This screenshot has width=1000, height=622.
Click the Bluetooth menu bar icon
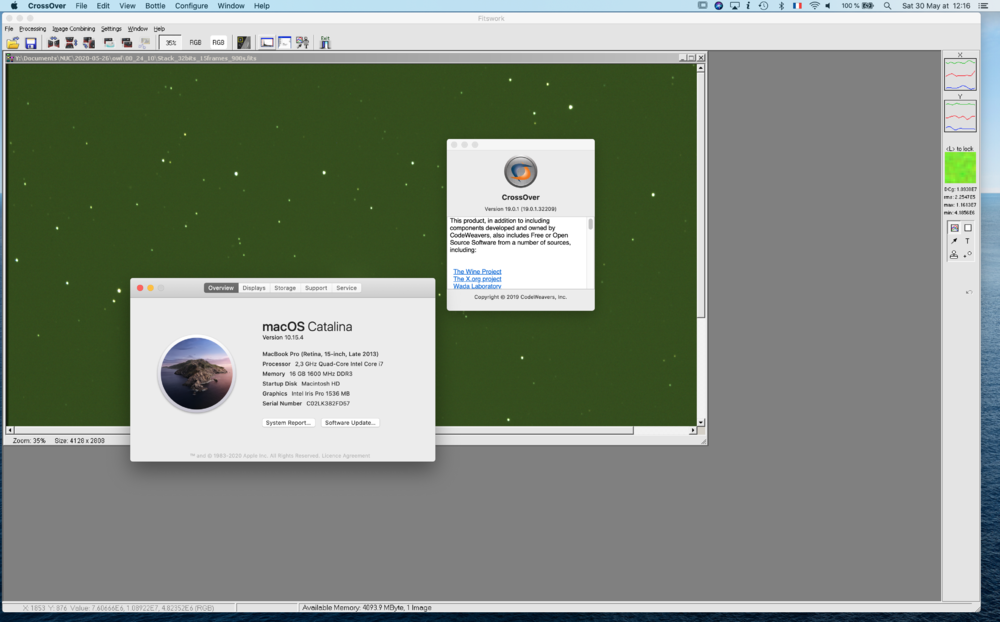pos(781,6)
